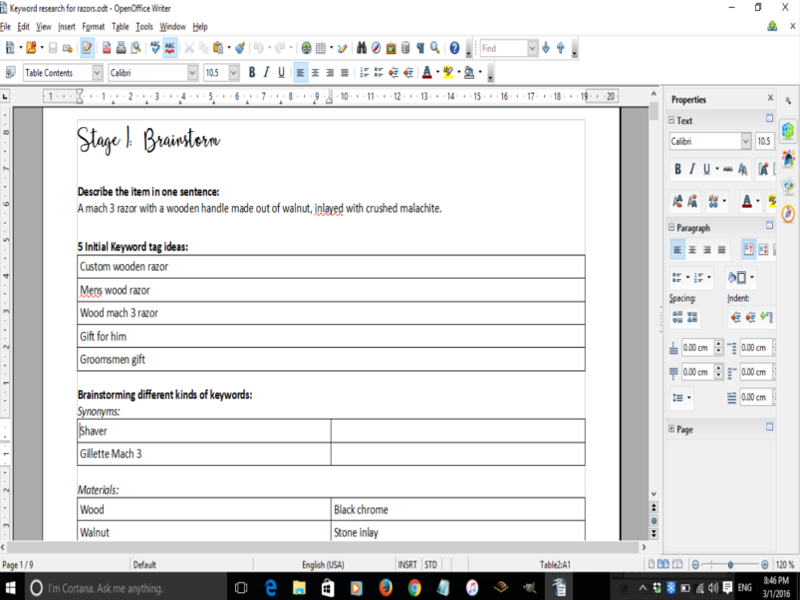Toggle Bullets list in formatting toolbar
This screenshot has width=800, height=600.
point(379,72)
